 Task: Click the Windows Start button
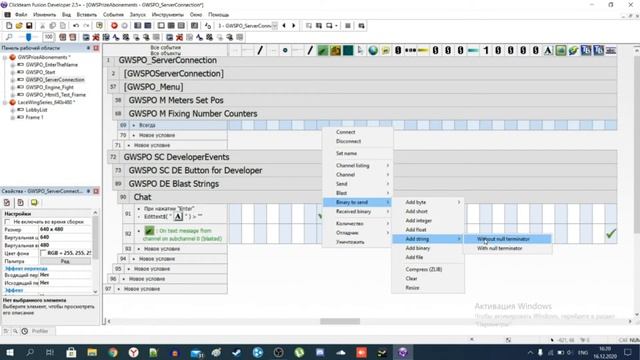click(x=9, y=352)
